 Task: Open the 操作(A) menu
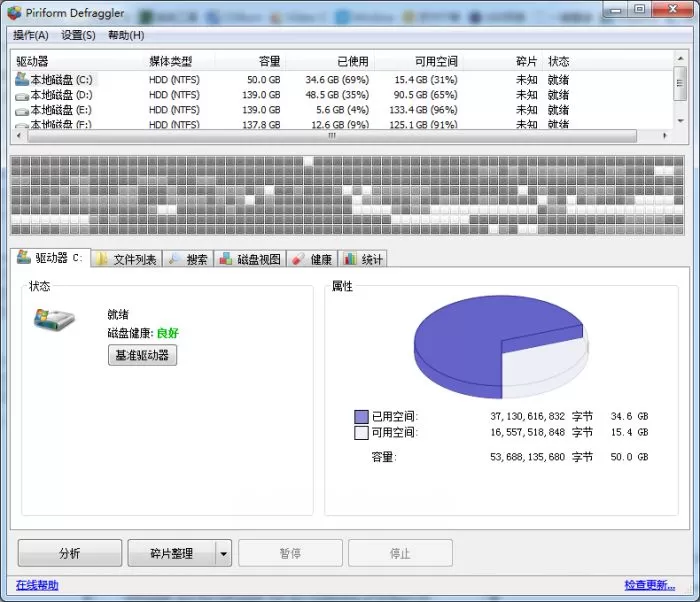tap(31, 35)
